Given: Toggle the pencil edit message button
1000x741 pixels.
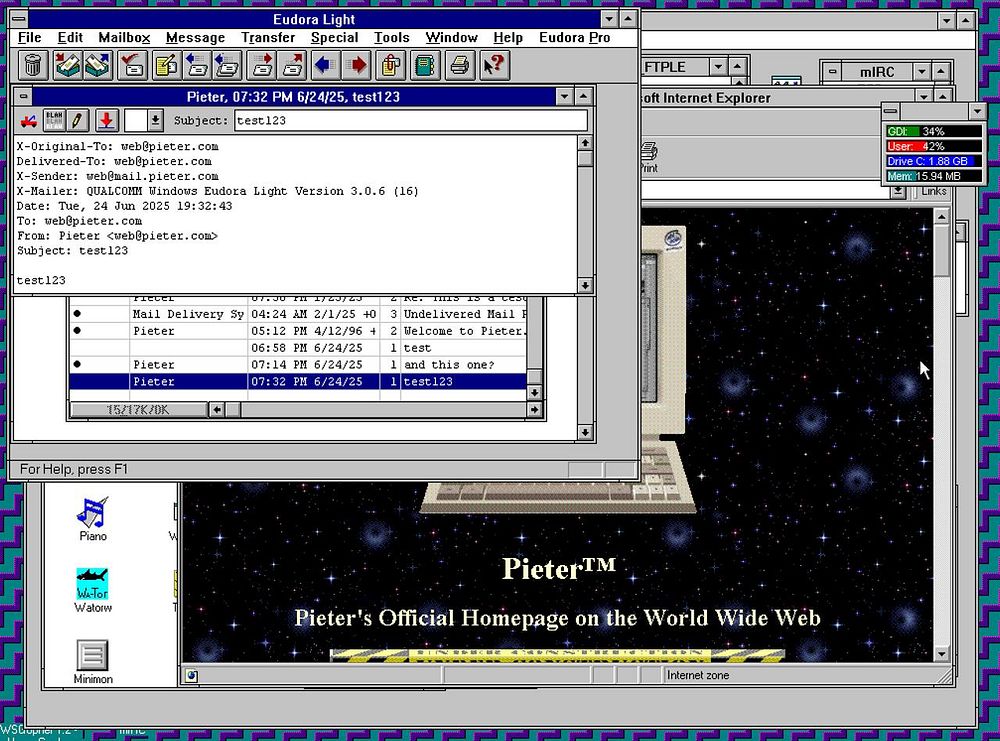Looking at the screenshot, I should 77,120.
